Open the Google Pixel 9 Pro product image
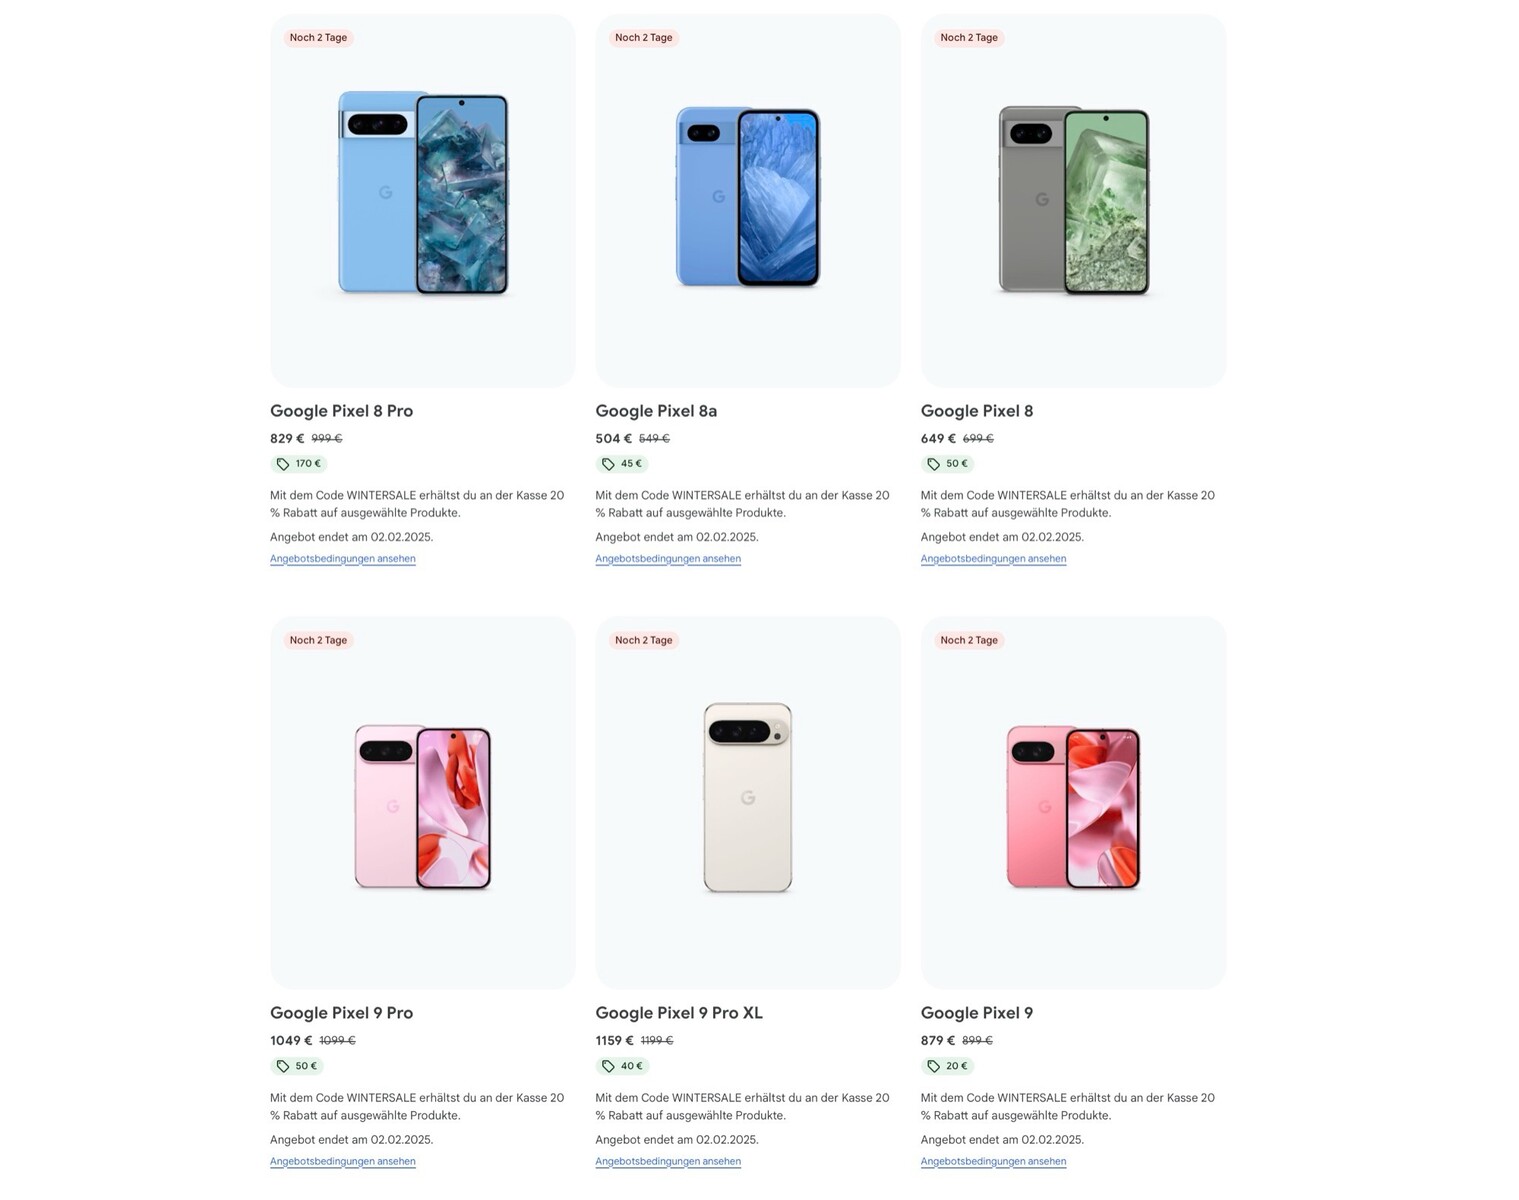The height and width of the screenshot is (1200, 1519). [x=422, y=806]
